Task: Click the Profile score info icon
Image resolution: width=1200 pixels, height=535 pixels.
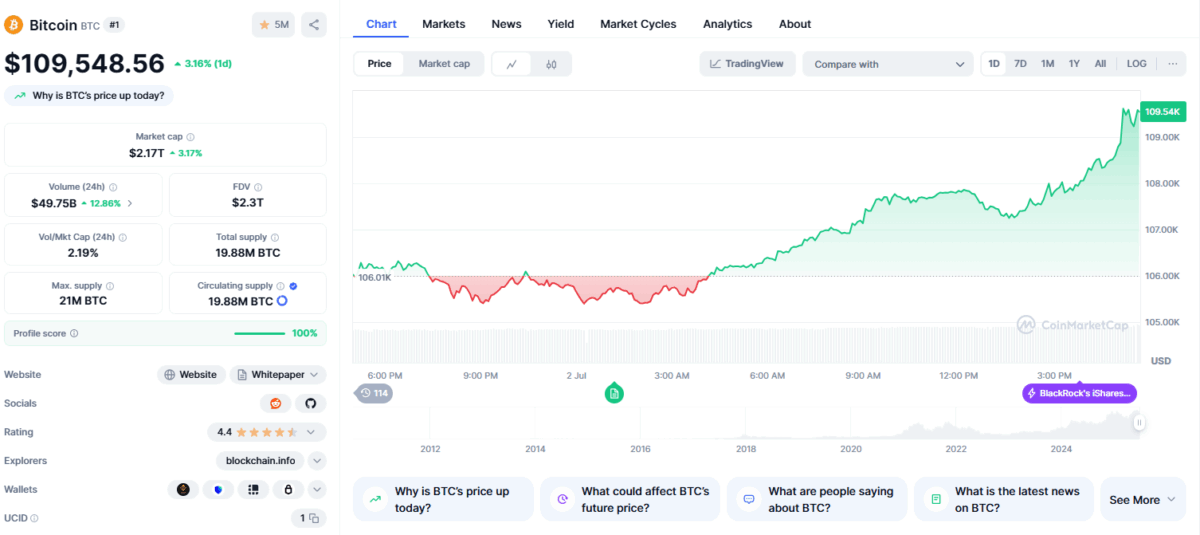Action: coord(74,333)
